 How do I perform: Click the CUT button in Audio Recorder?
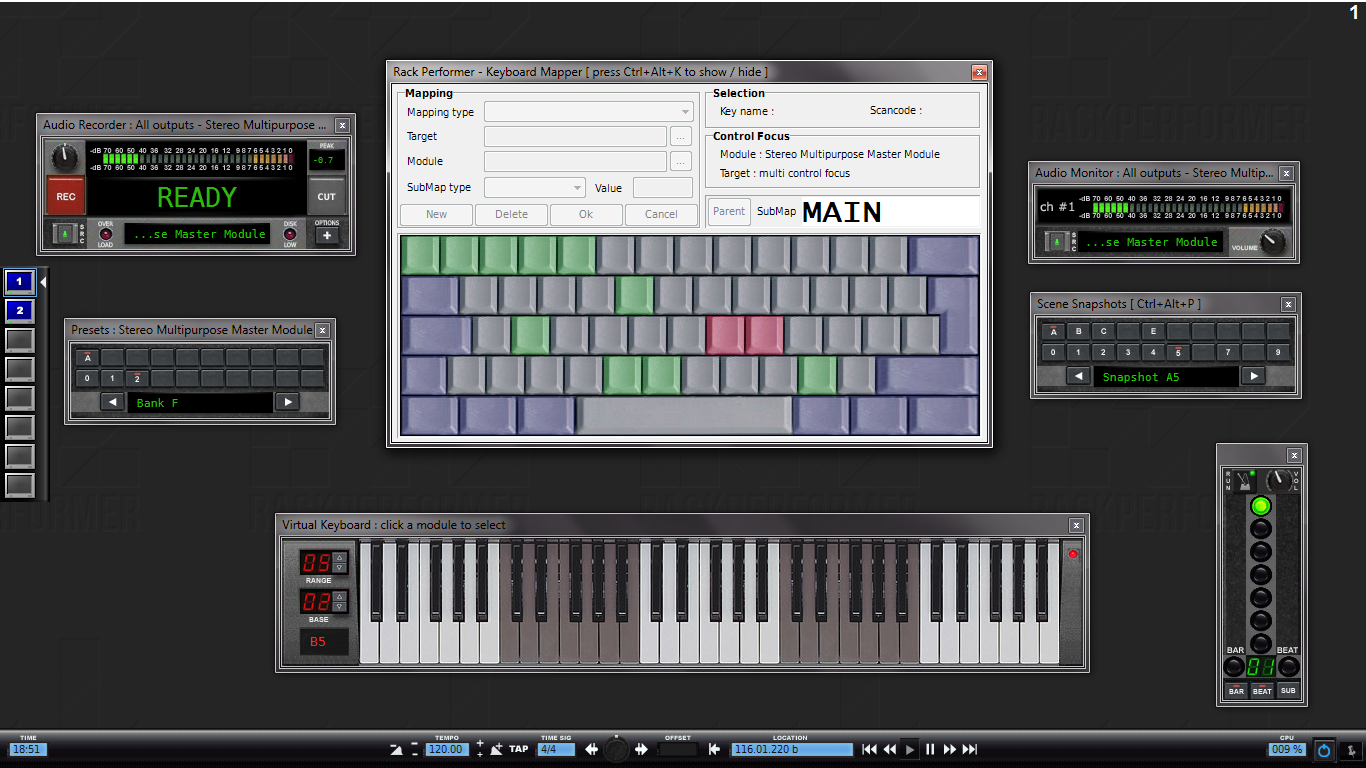tap(326, 197)
